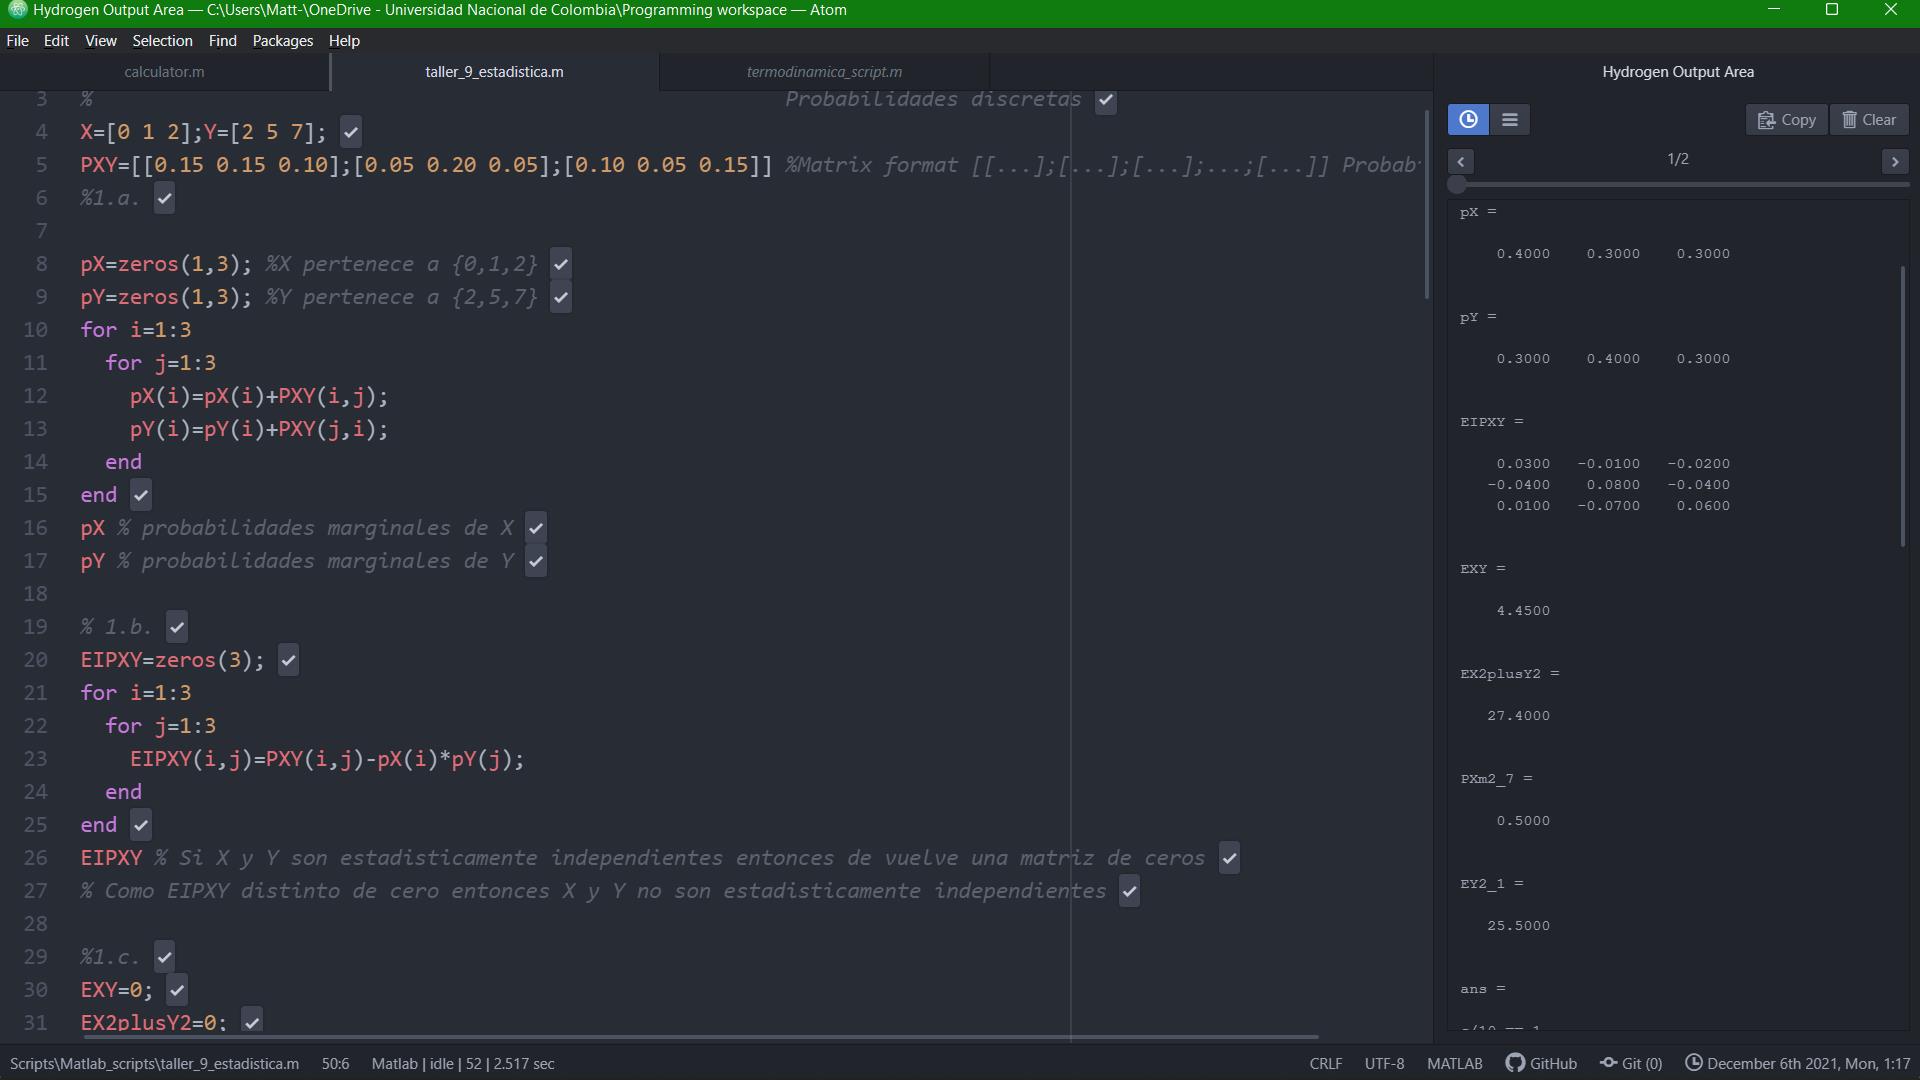Click clock date display in status bar
This screenshot has height=1080, width=1920.
pos(1797,1064)
